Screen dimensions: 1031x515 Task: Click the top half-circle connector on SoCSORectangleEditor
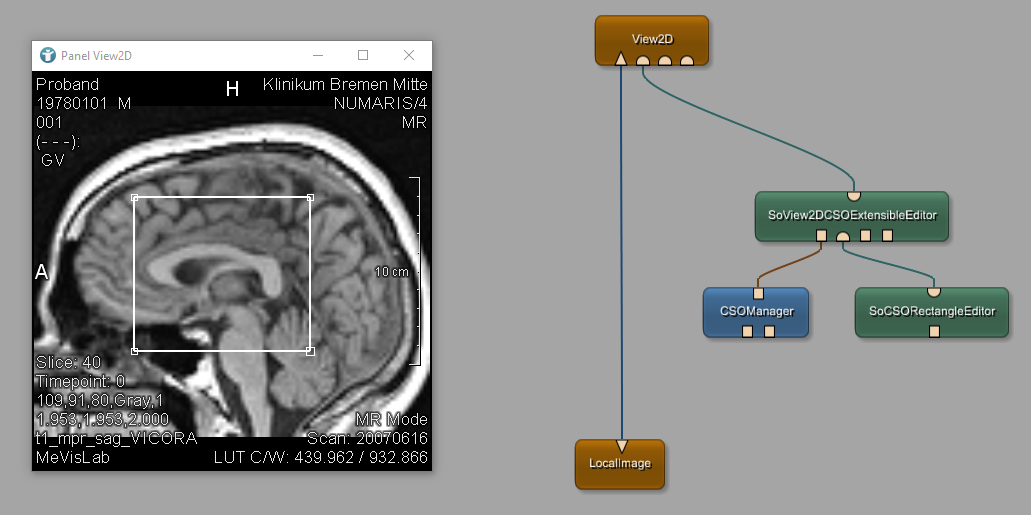933,292
